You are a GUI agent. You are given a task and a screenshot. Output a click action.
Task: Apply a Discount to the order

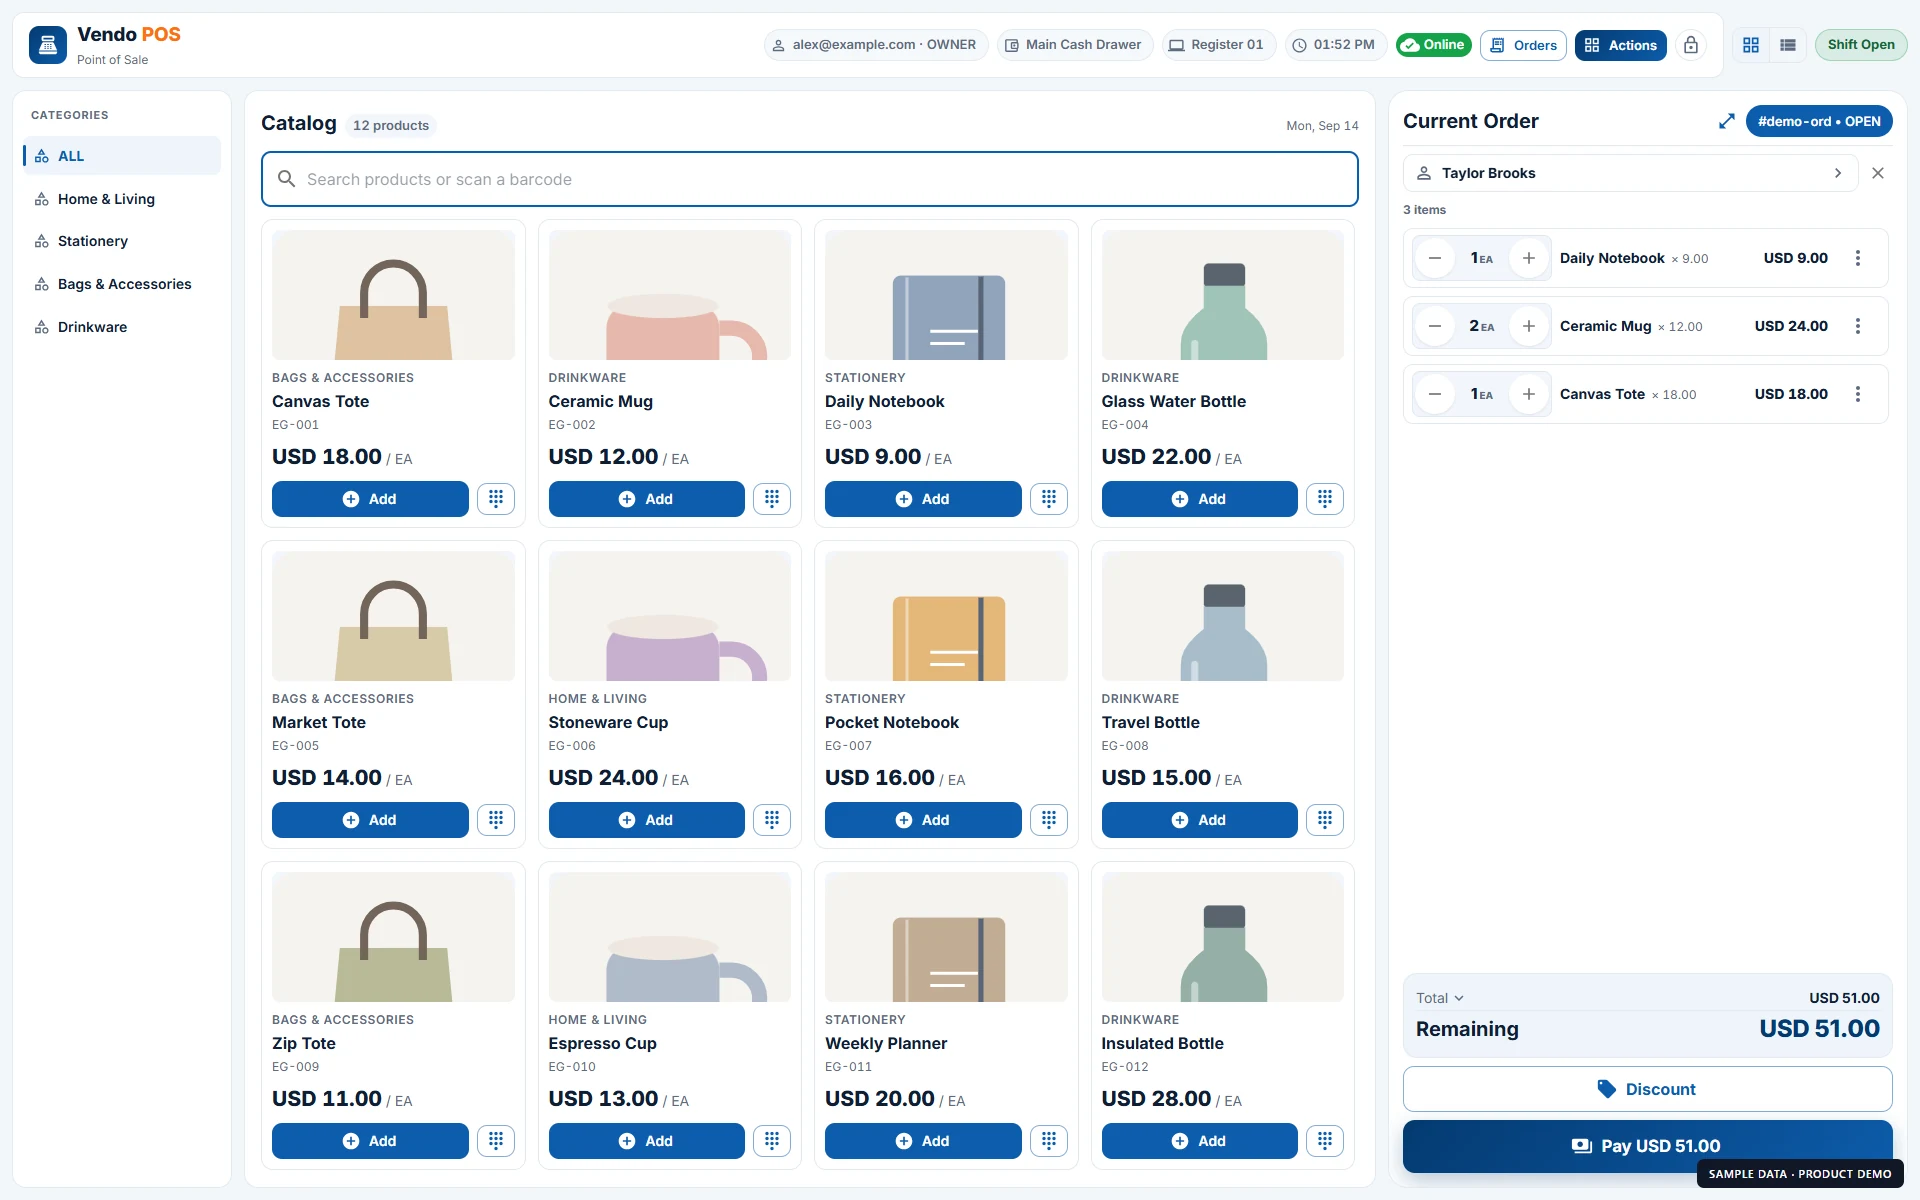pos(1647,1089)
